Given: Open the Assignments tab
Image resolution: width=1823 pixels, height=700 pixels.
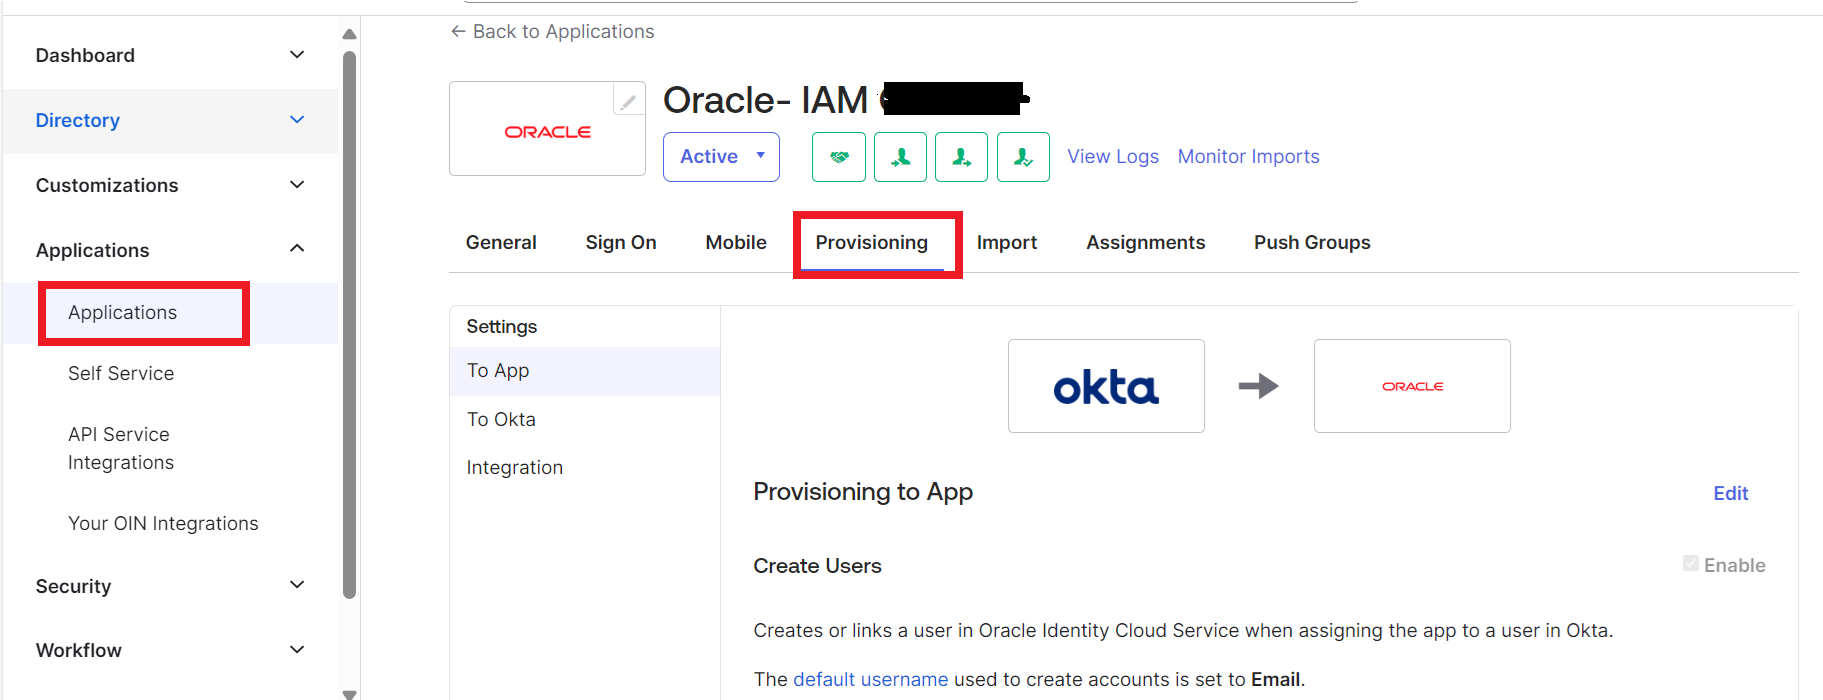Looking at the screenshot, I should point(1146,242).
